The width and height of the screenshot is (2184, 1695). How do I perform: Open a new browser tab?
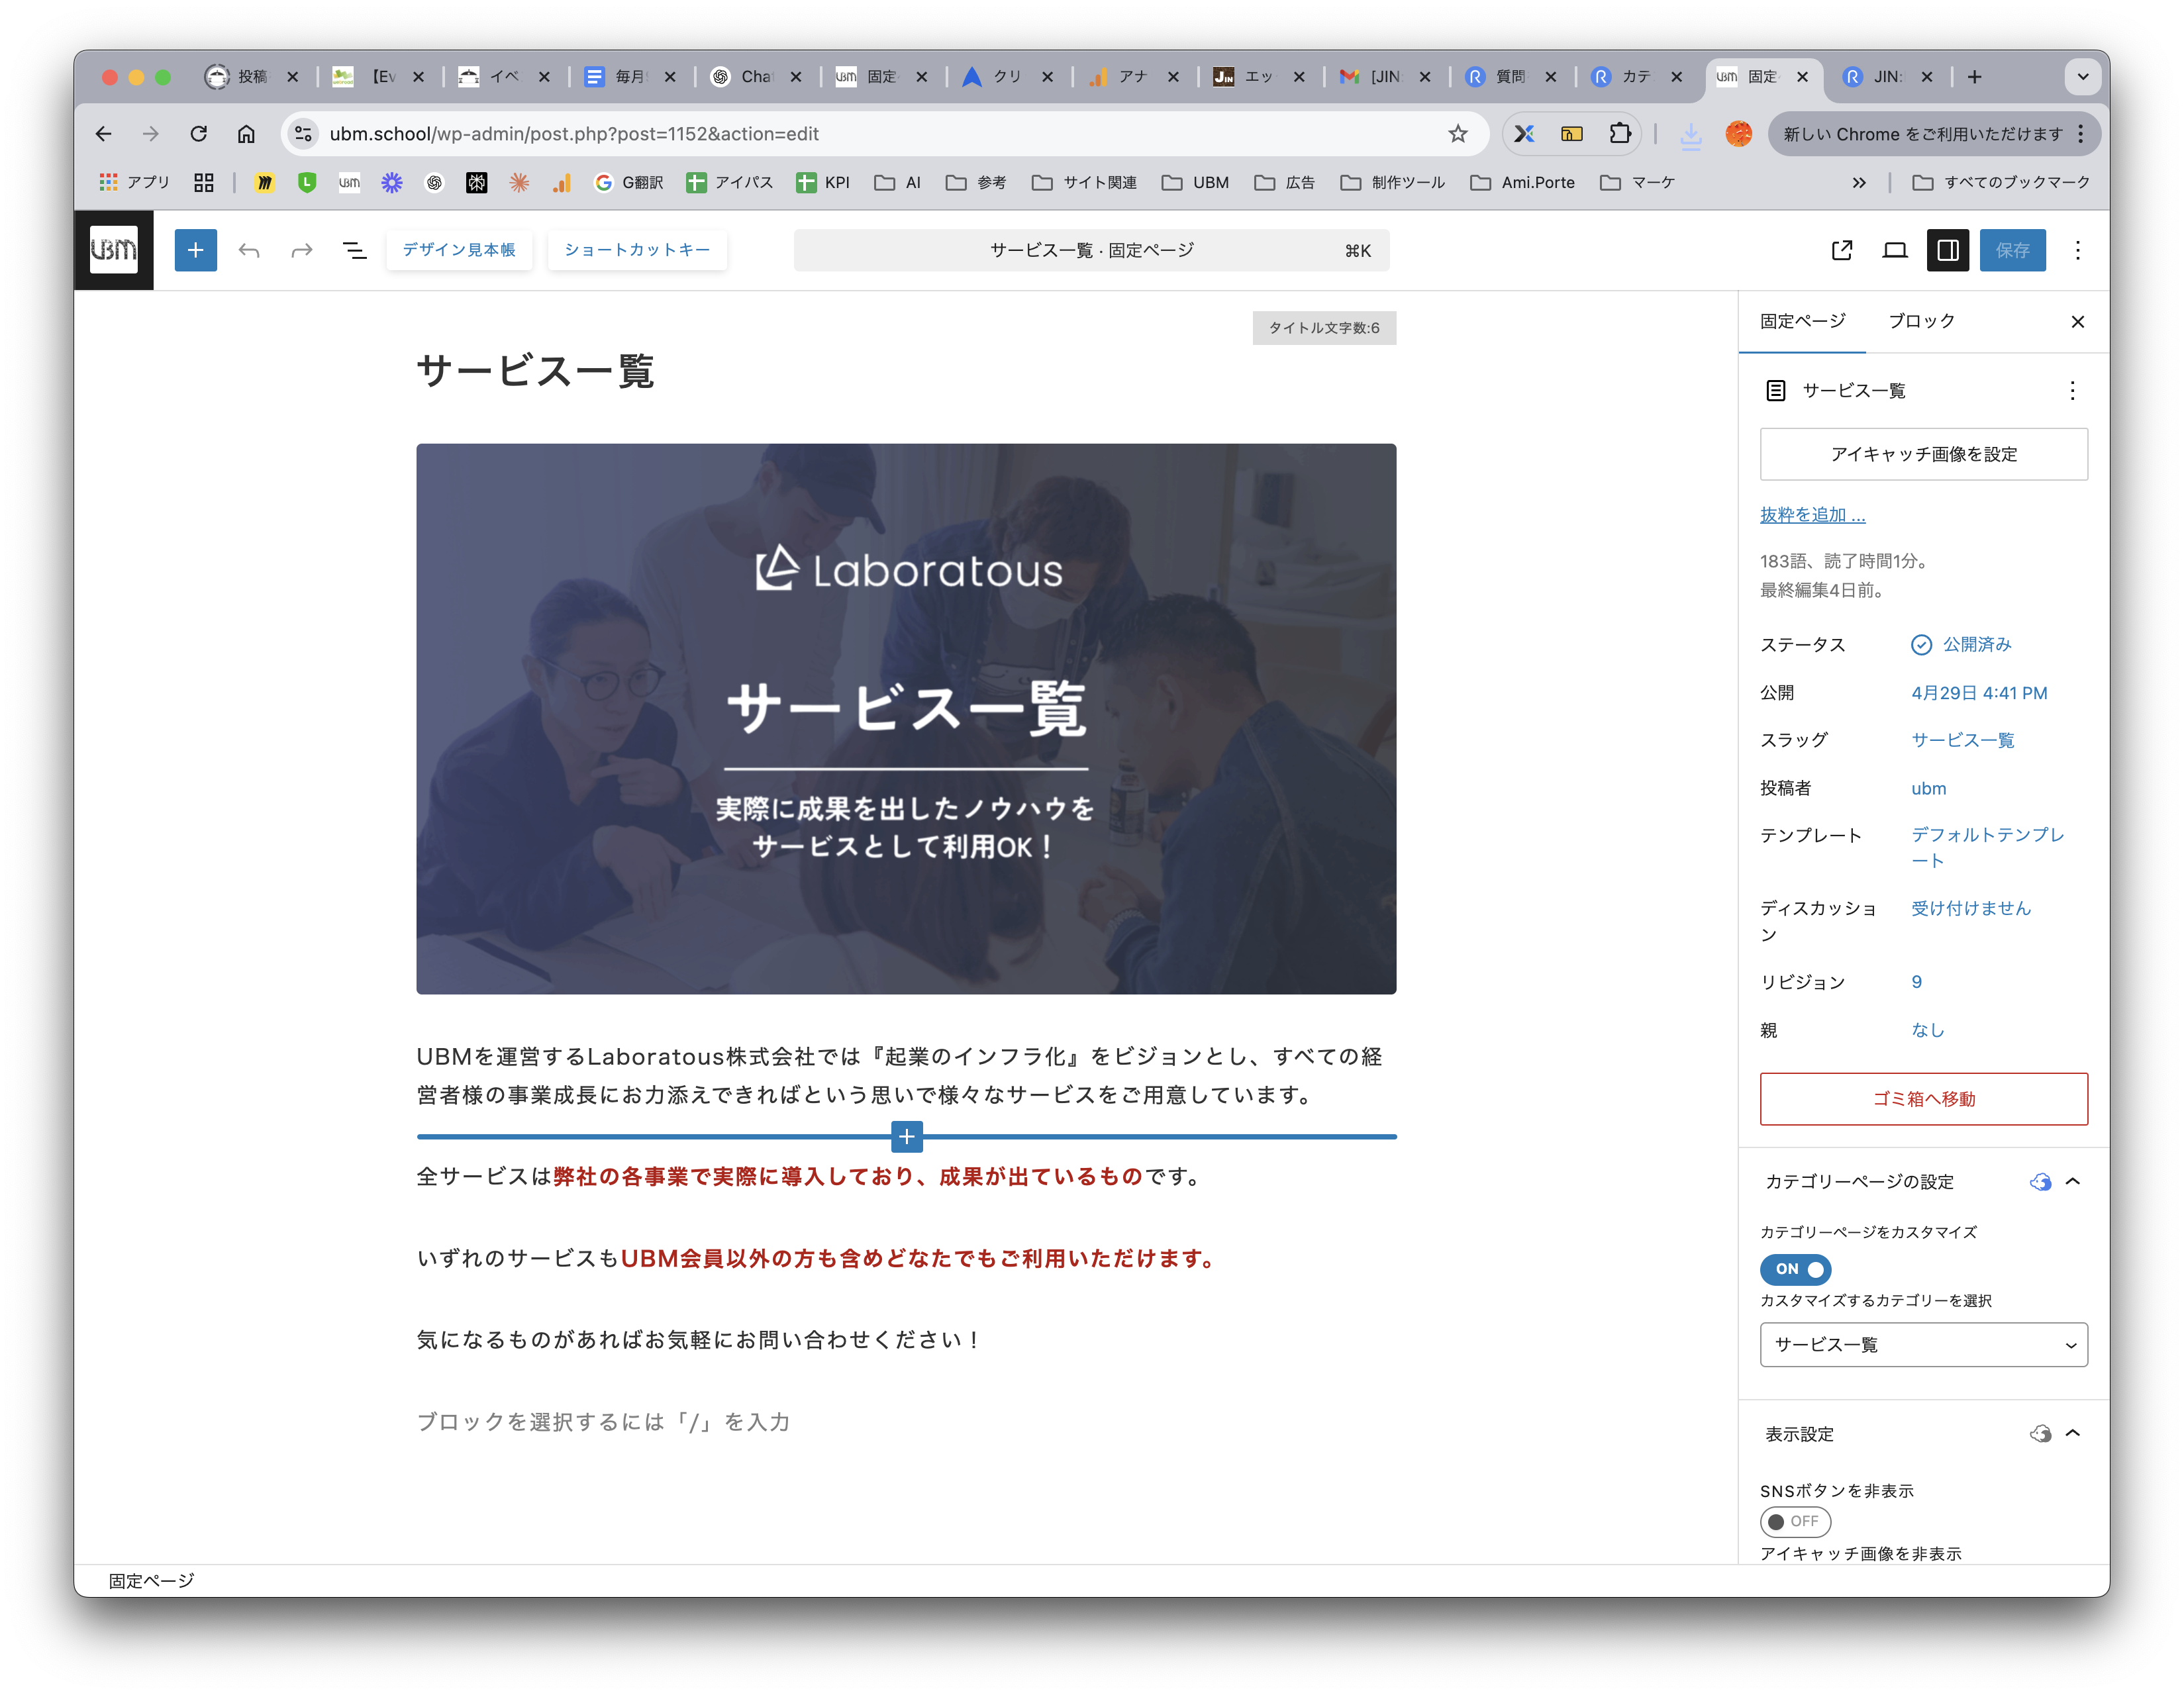click(x=1975, y=77)
